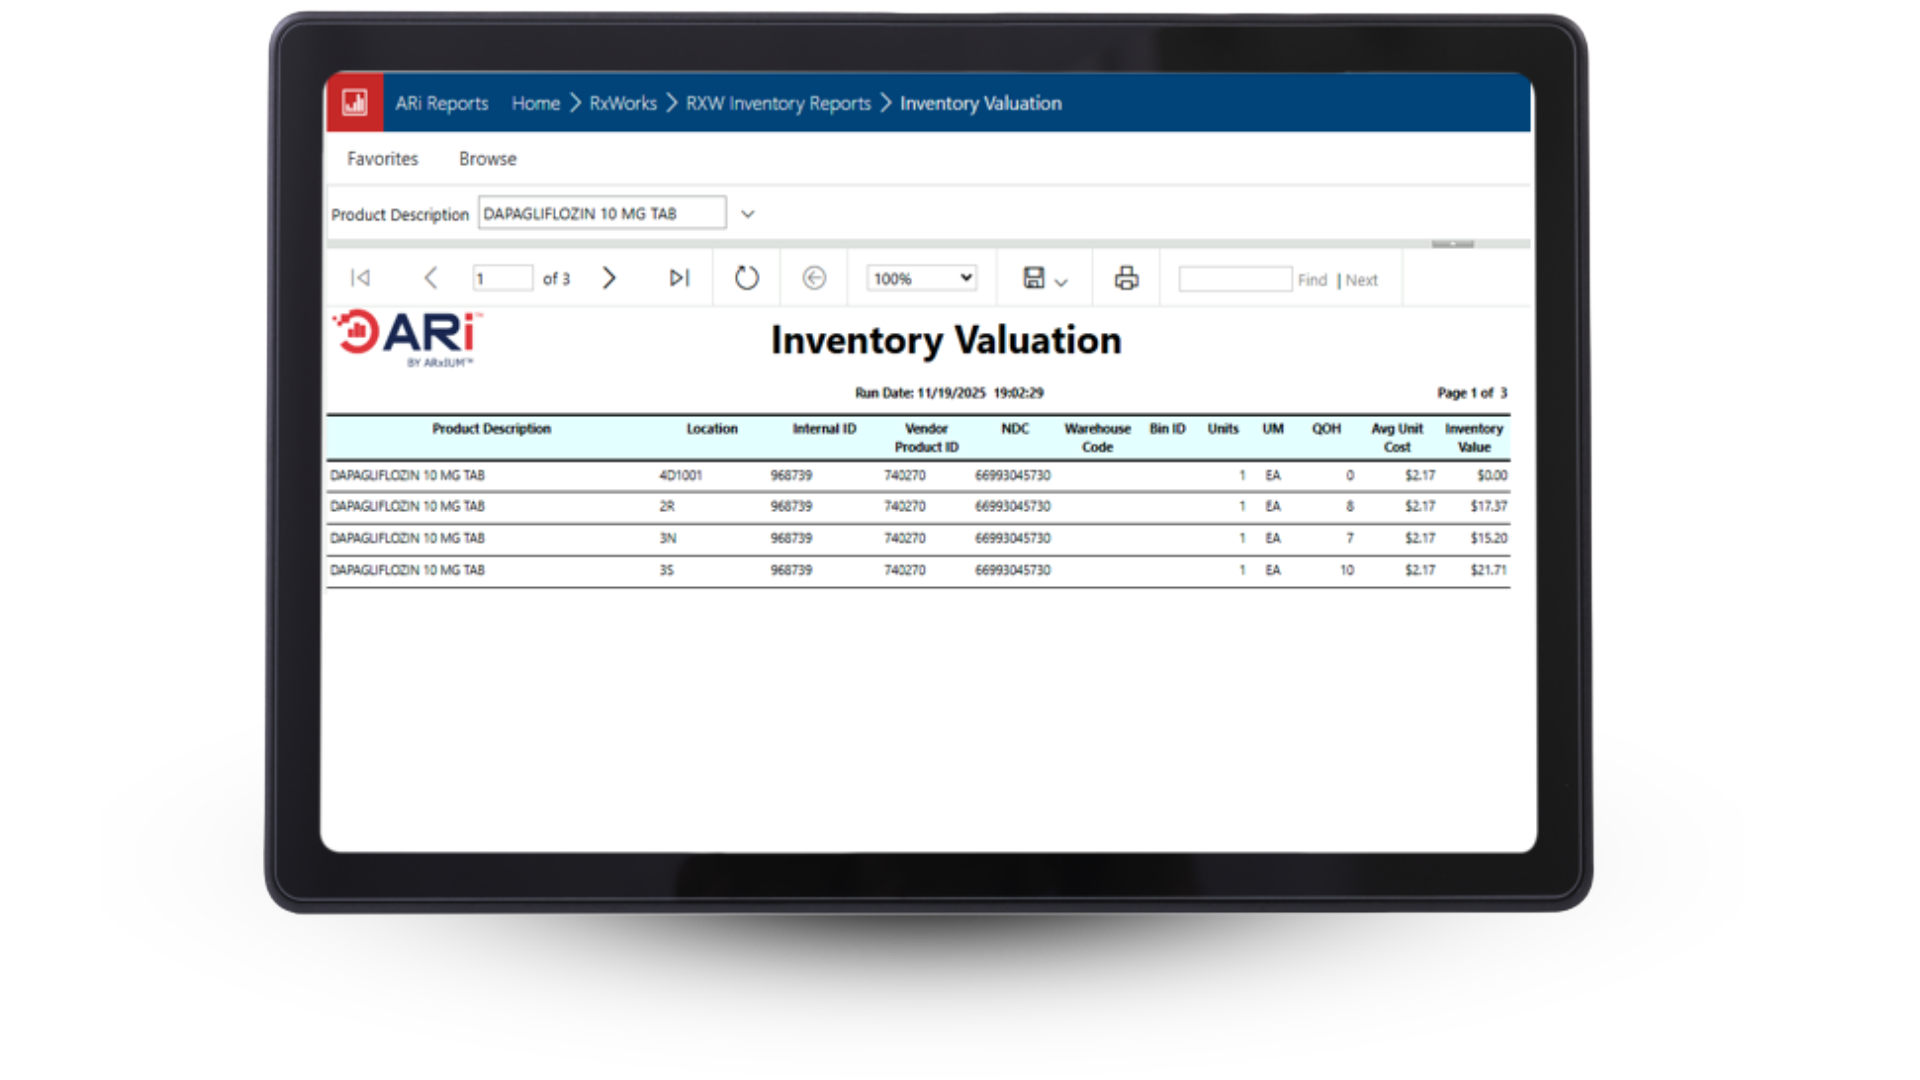Click the find text search box
1920x1080 pixels.
[x=1235, y=279]
